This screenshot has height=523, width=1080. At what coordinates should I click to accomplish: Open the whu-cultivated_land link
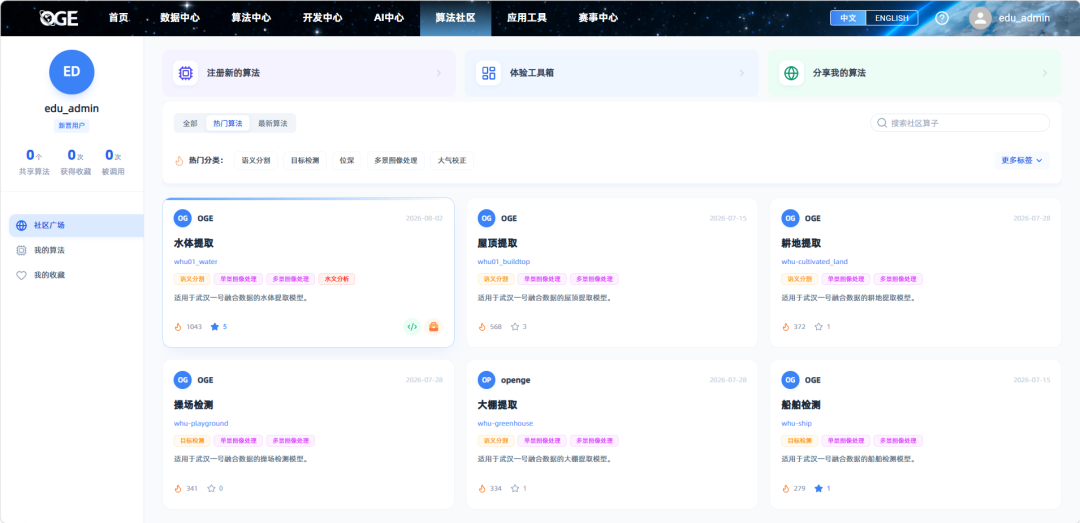click(815, 262)
